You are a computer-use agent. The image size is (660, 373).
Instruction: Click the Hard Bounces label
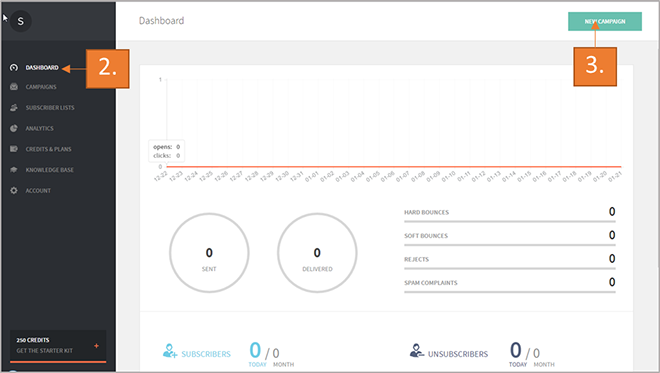(426, 212)
